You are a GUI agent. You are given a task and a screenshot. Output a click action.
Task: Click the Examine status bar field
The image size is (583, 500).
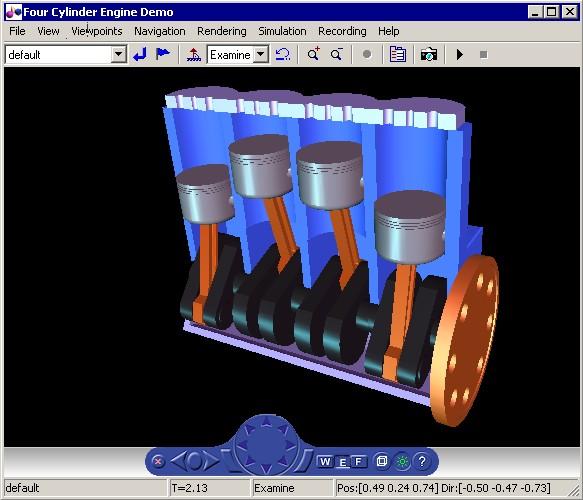click(x=293, y=488)
